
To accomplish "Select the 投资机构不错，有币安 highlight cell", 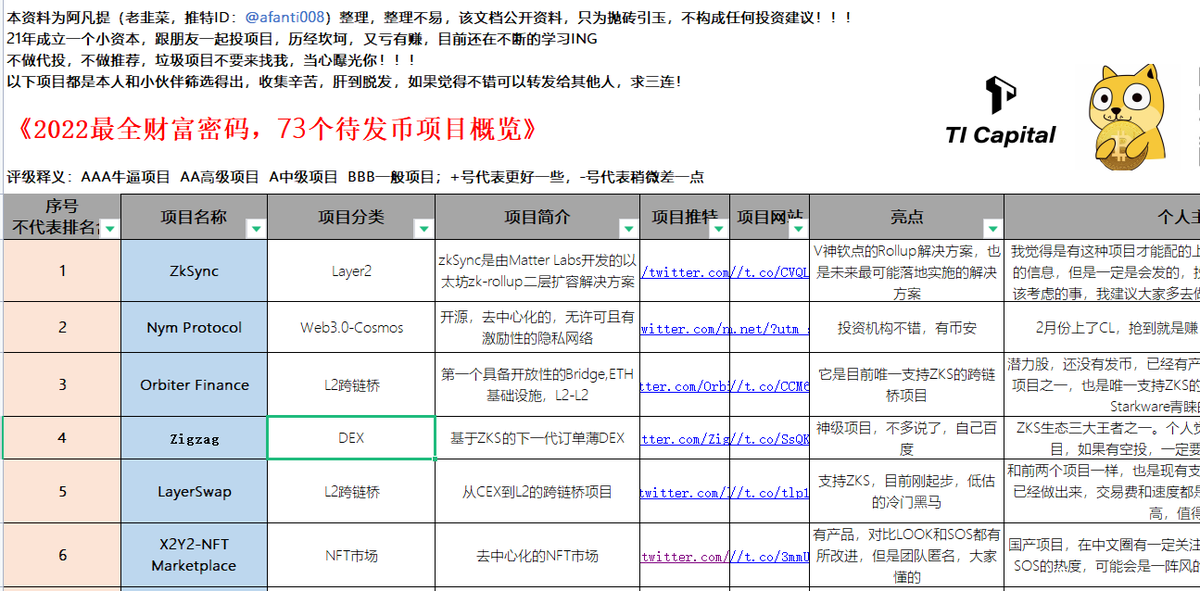I will [906, 327].
